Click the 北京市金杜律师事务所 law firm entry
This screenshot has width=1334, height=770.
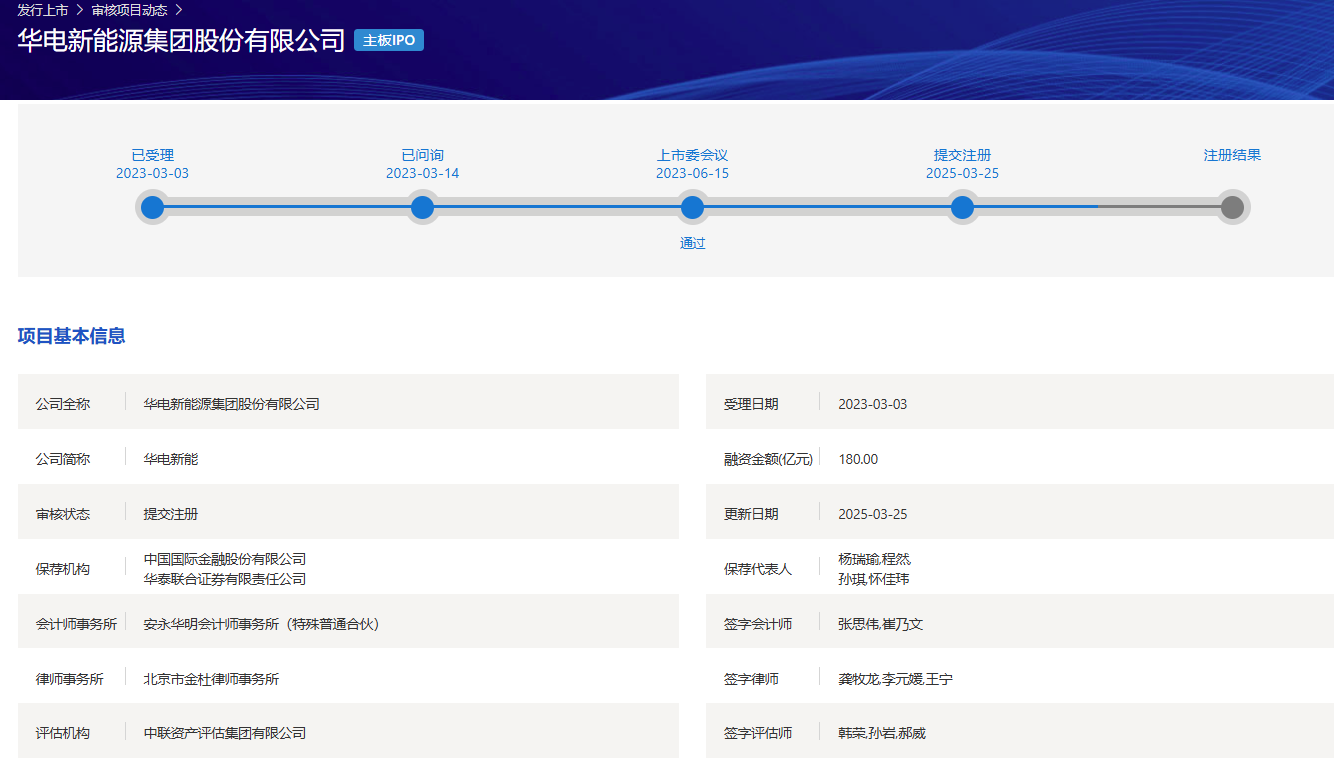[211, 679]
